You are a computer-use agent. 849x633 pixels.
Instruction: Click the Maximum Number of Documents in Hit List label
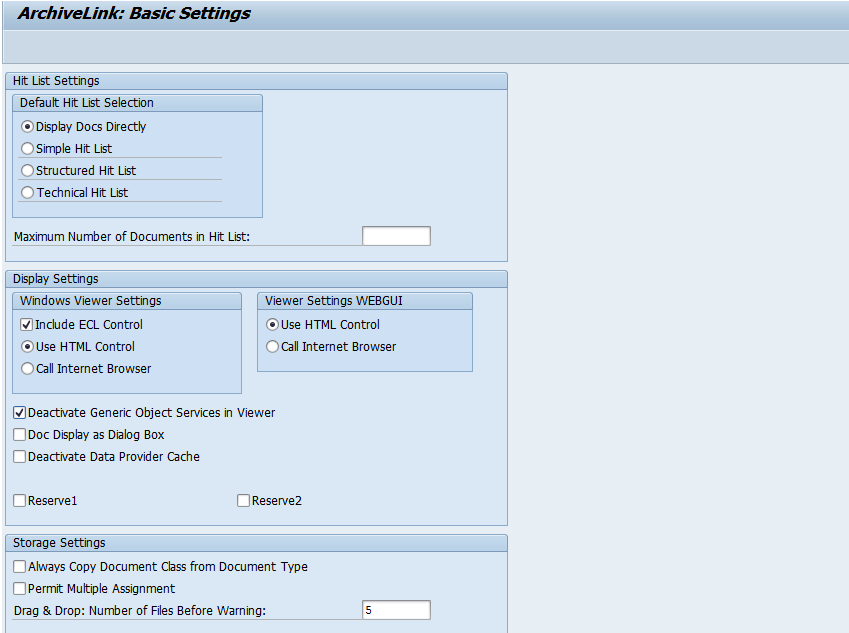click(132, 237)
